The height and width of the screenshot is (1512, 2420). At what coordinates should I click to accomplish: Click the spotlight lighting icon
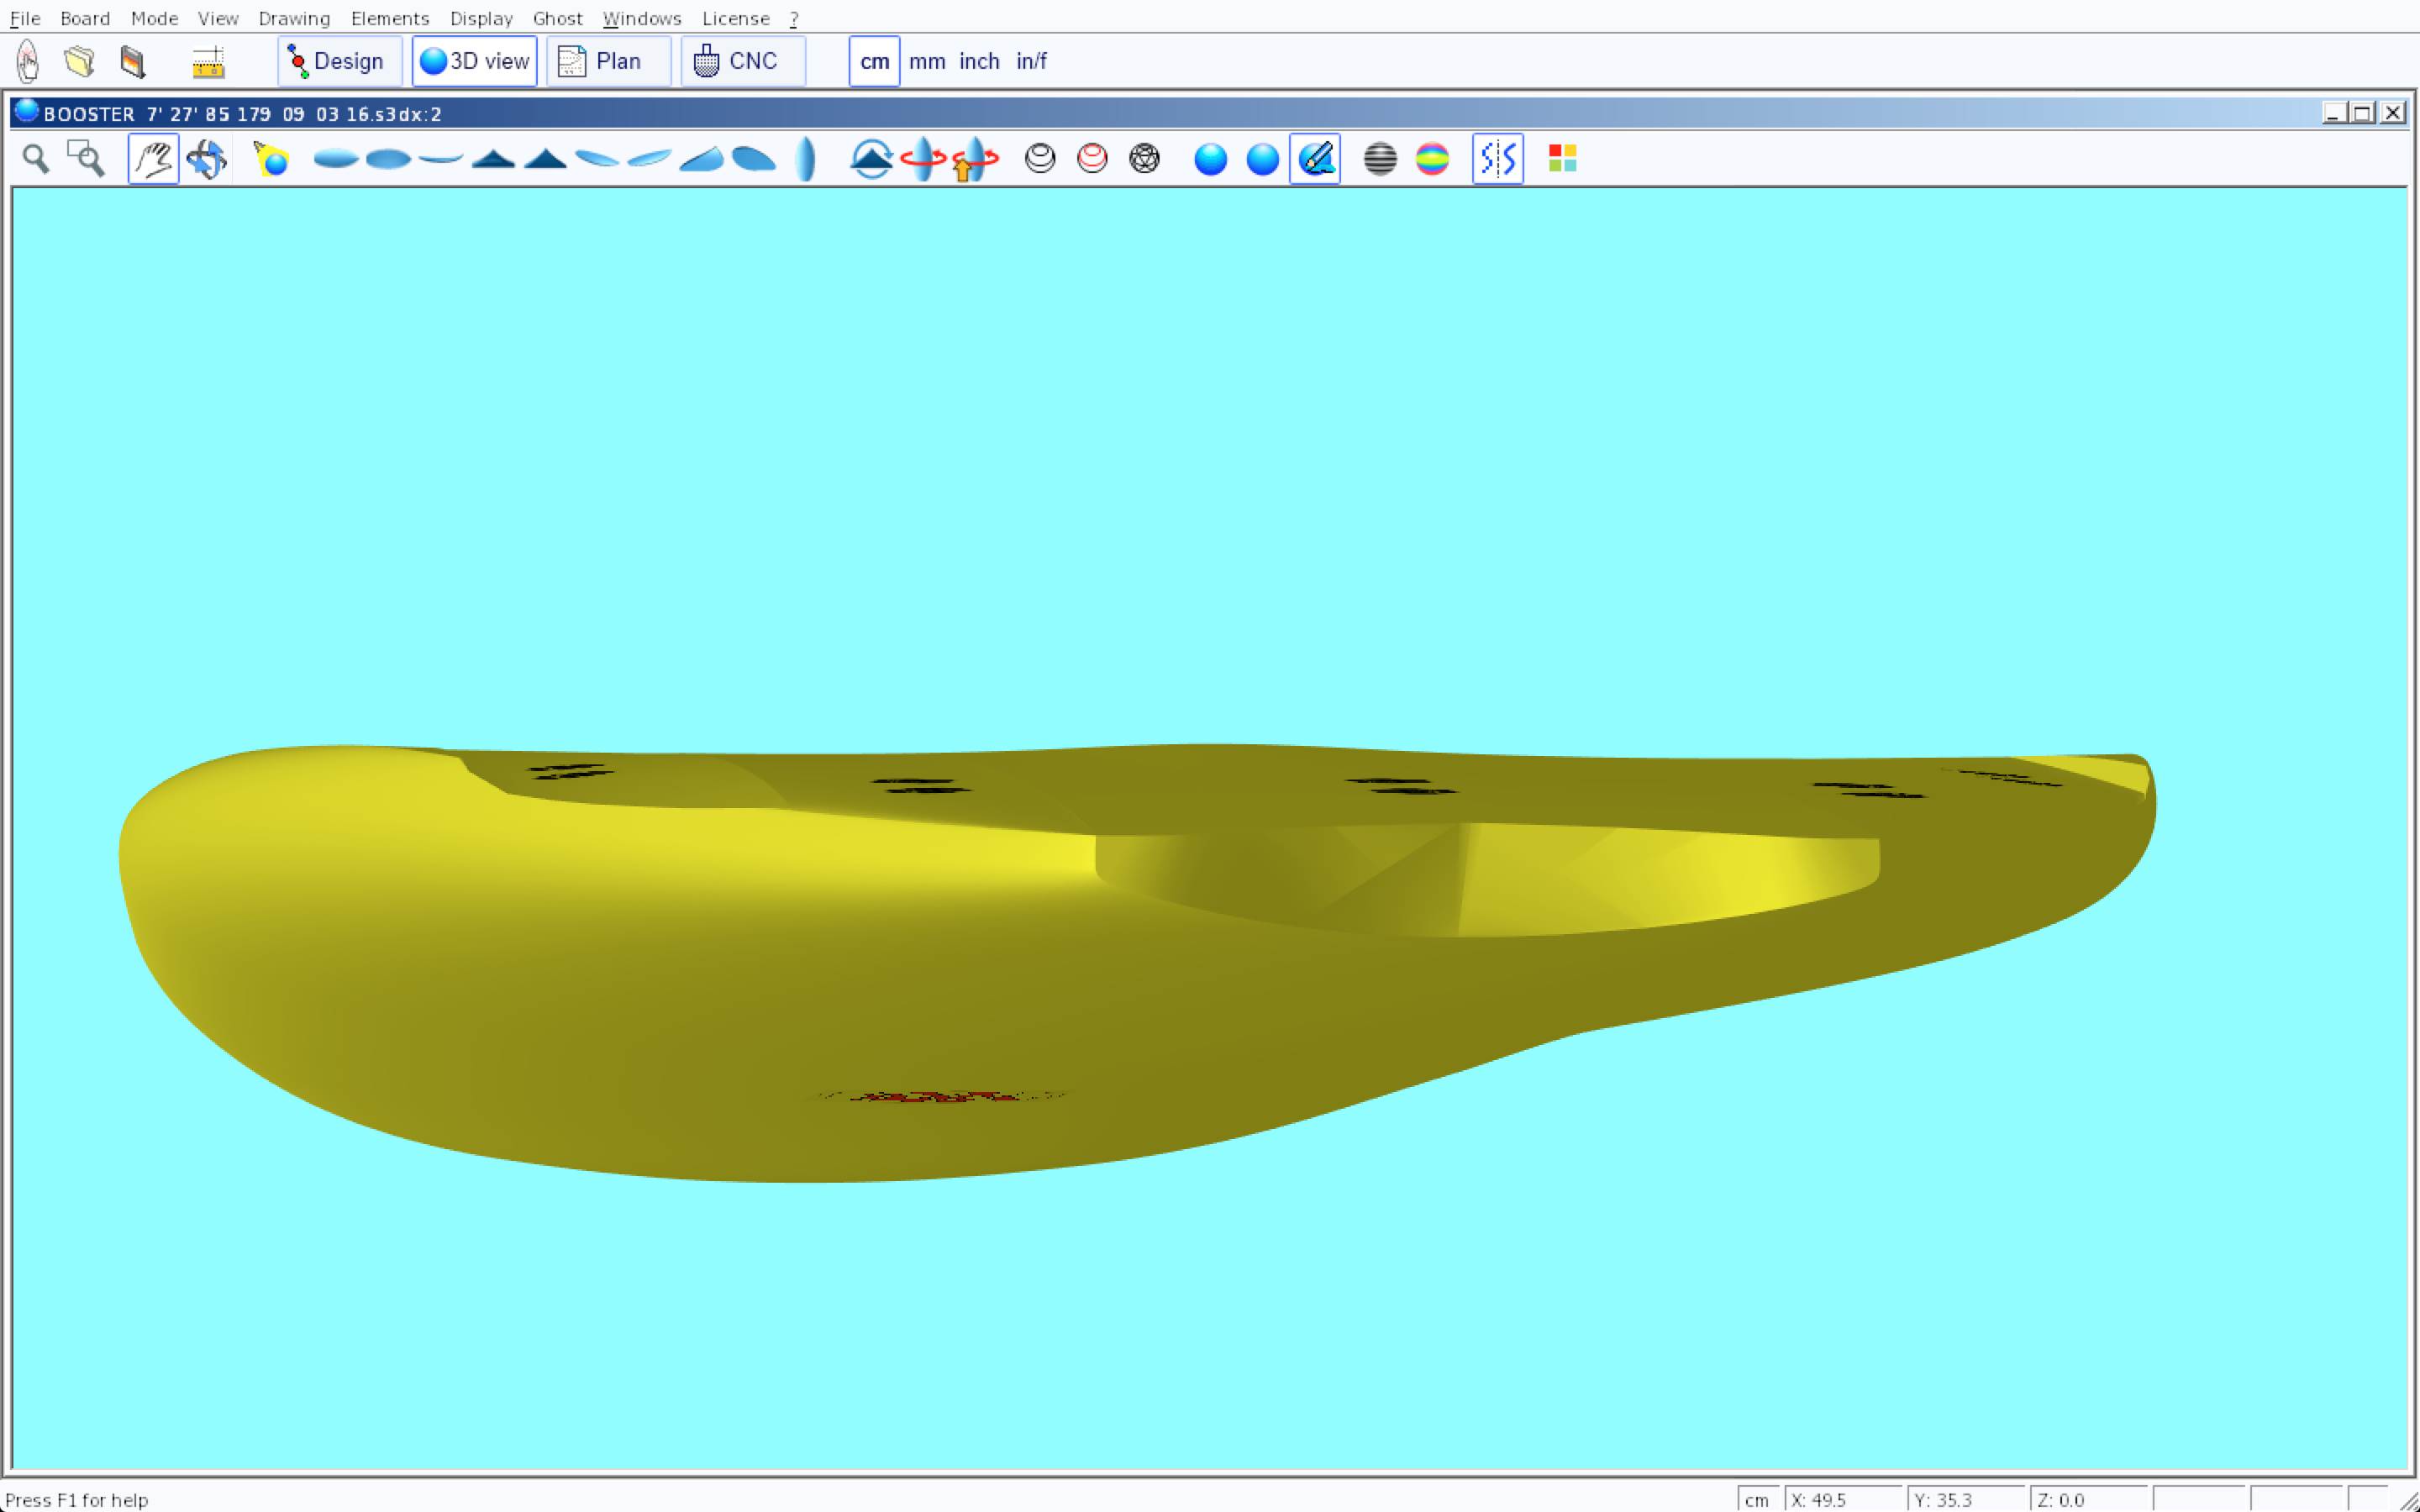[x=271, y=159]
